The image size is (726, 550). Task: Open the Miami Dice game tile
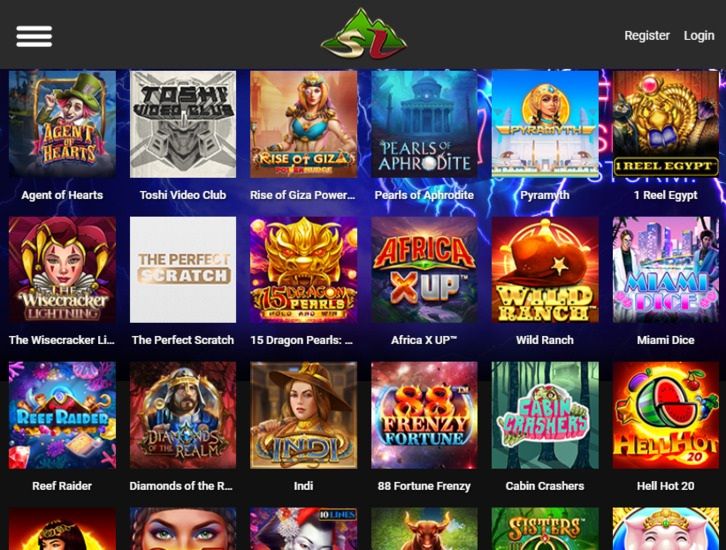point(666,269)
